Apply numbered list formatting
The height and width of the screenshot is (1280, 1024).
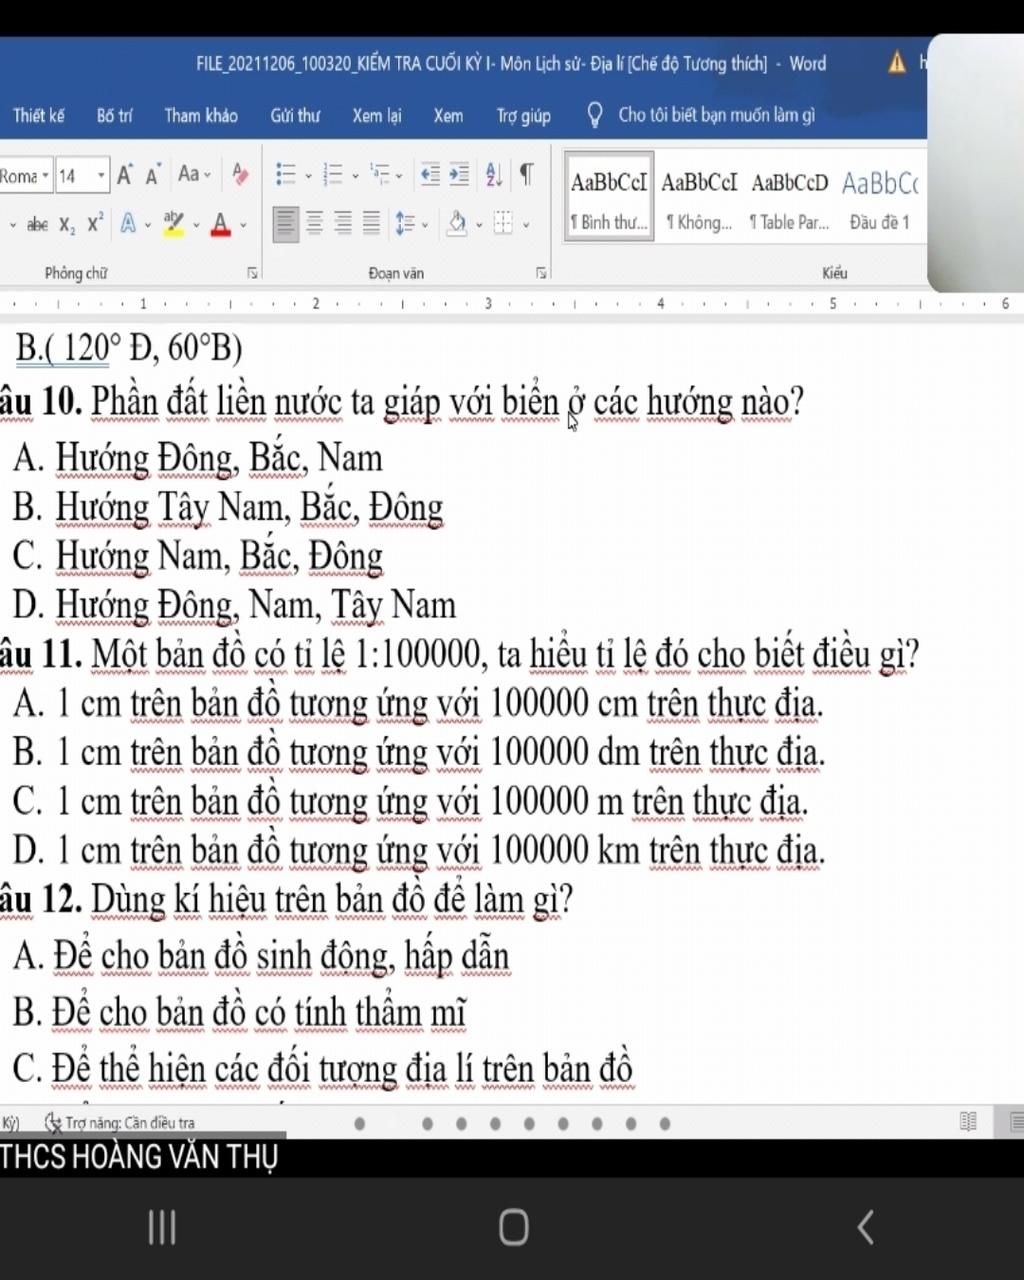click(333, 176)
